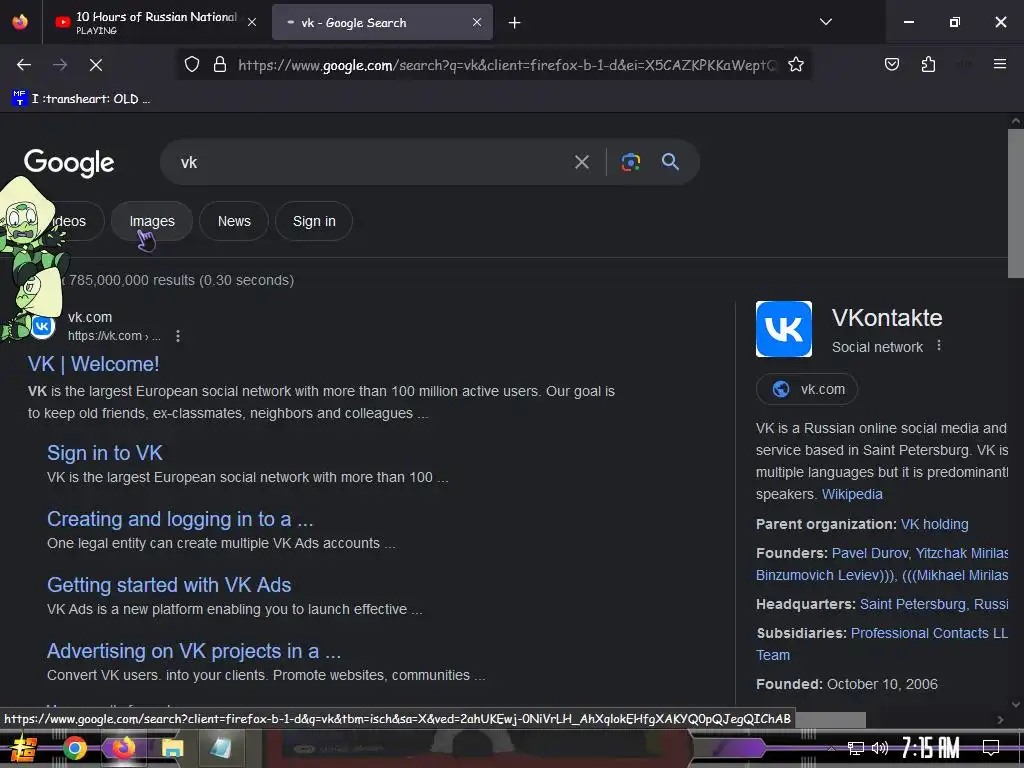Open more options beside Social network
1024x768 pixels.
[939, 345]
